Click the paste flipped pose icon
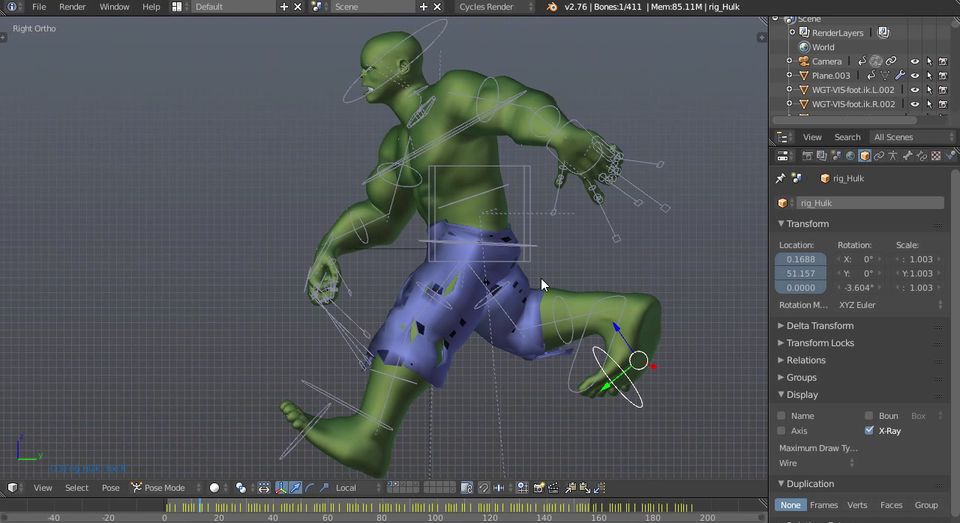This screenshot has width=960, height=523. point(599,487)
